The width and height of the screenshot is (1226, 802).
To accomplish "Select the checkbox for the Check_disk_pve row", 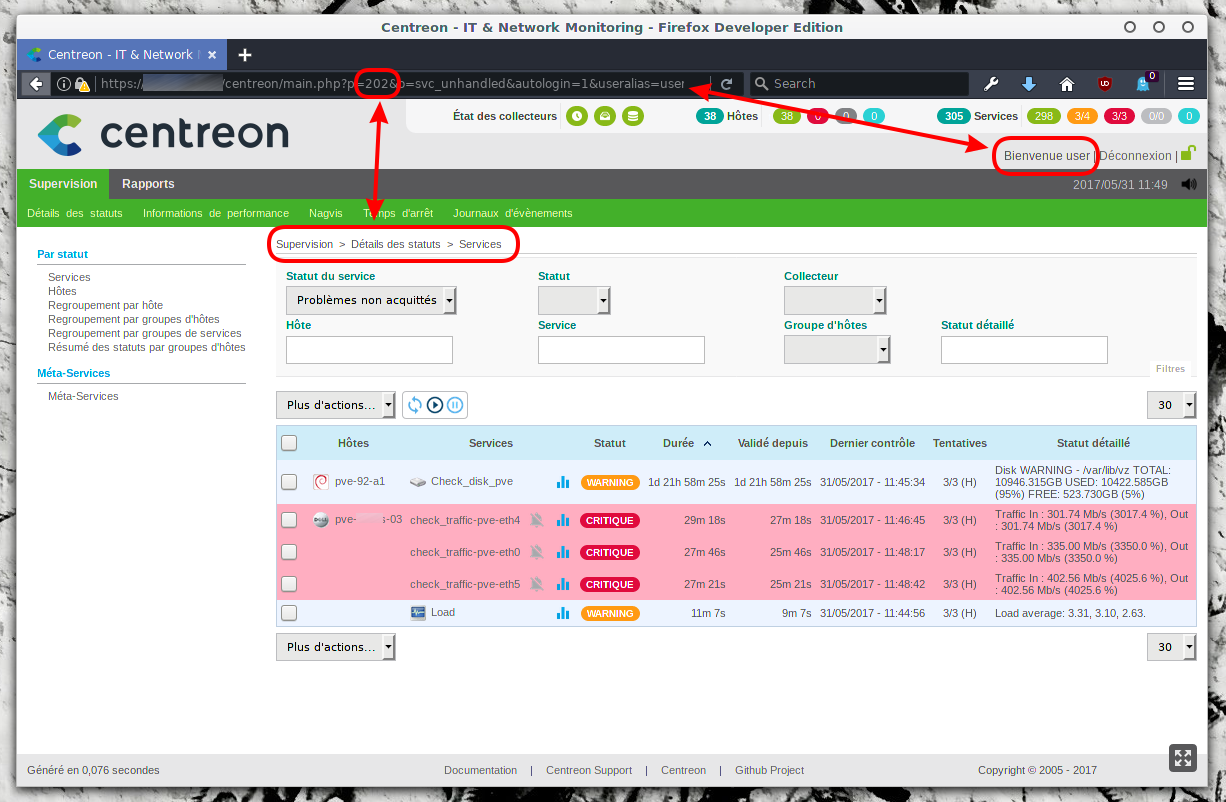I will [x=289, y=481].
